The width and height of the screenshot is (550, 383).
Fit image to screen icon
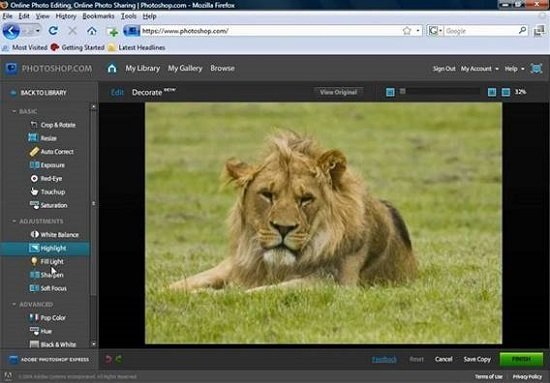pos(506,92)
